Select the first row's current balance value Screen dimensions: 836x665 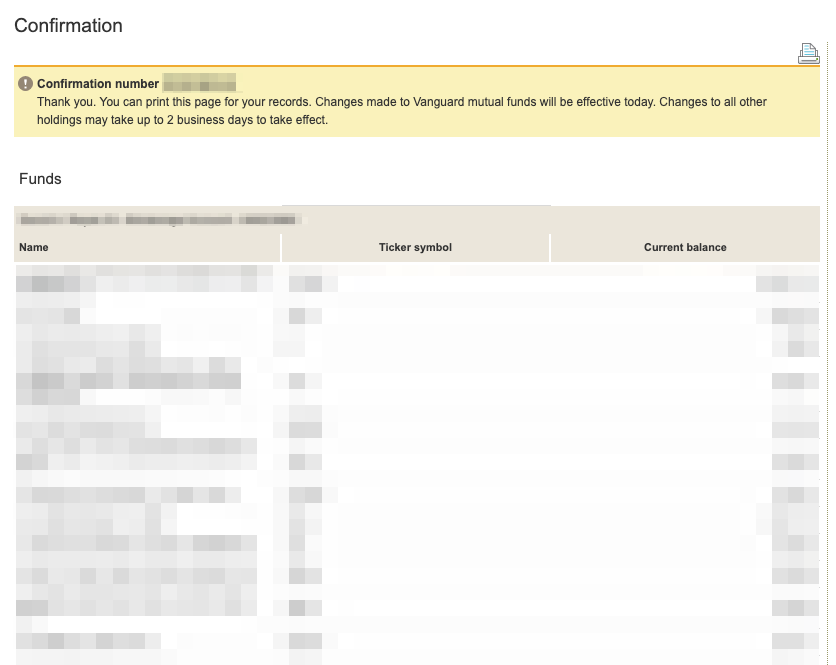pyautogui.click(x=788, y=283)
